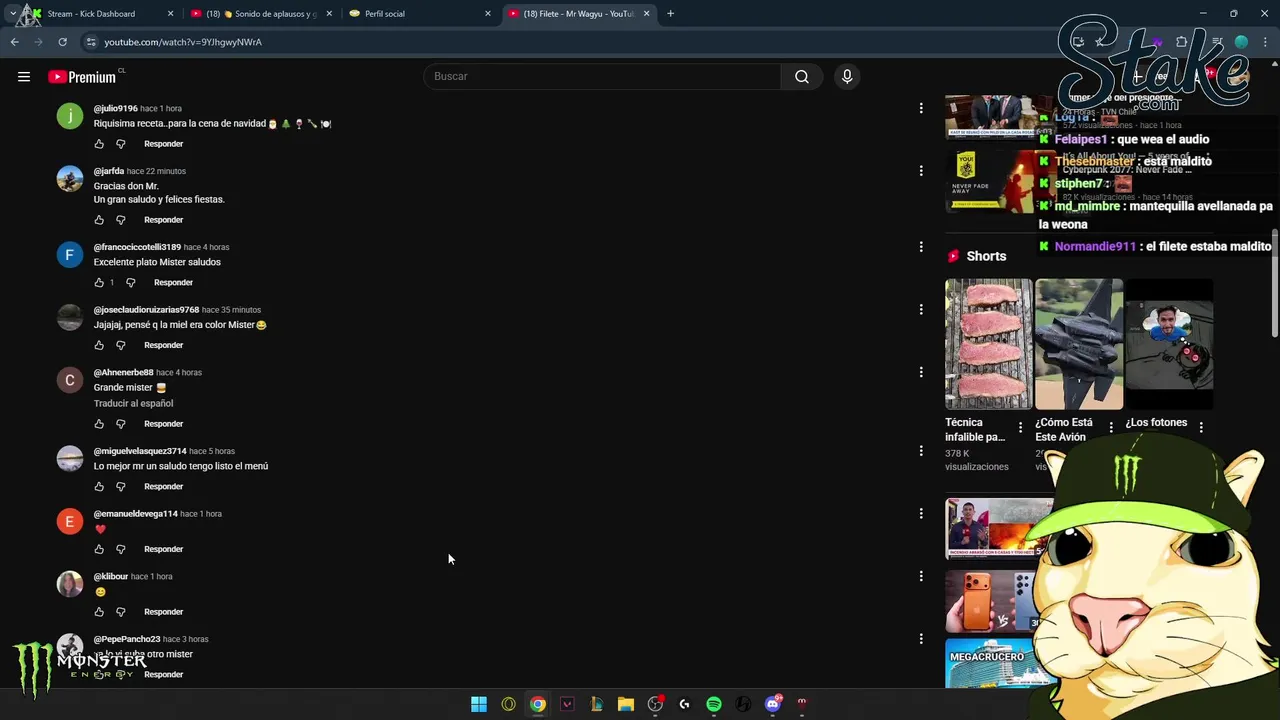Like @francociccotelli3189's comment
The height and width of the screenshot is (720, 1280).
tap(99, 283)
